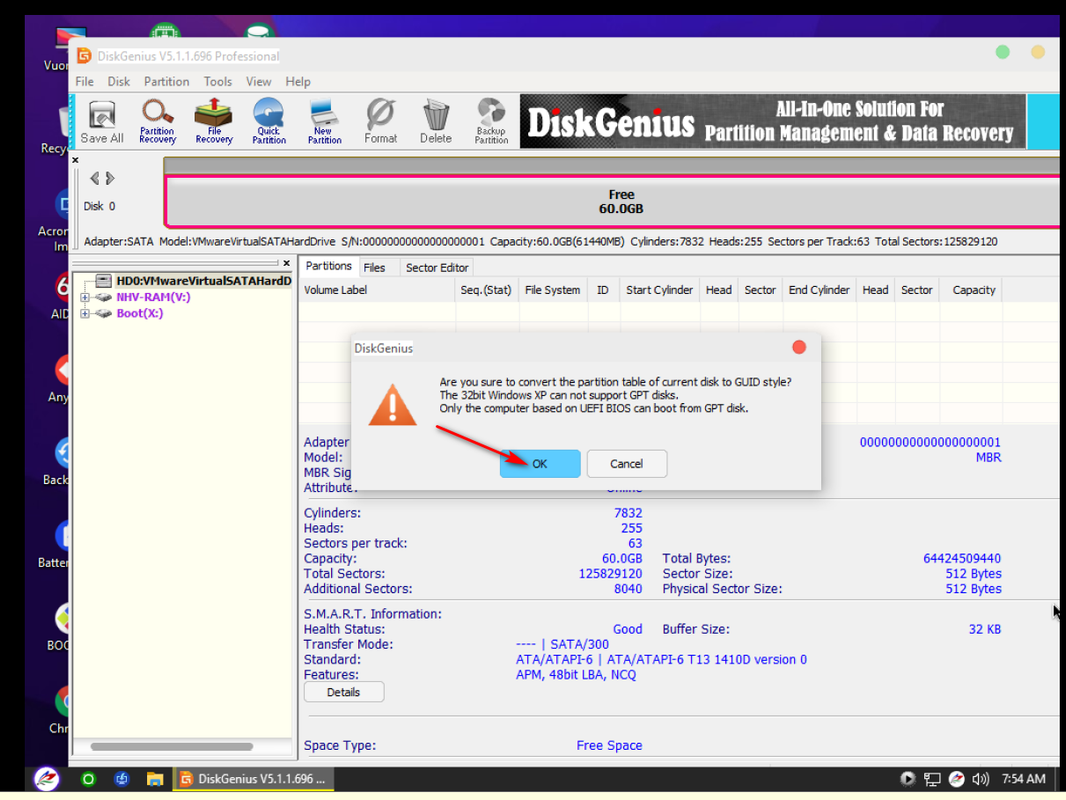1066x800 pixels.
Task: Select NHV-RAM(V:) volume in tree
Action: pyautogui.click(x=153, y=297)
